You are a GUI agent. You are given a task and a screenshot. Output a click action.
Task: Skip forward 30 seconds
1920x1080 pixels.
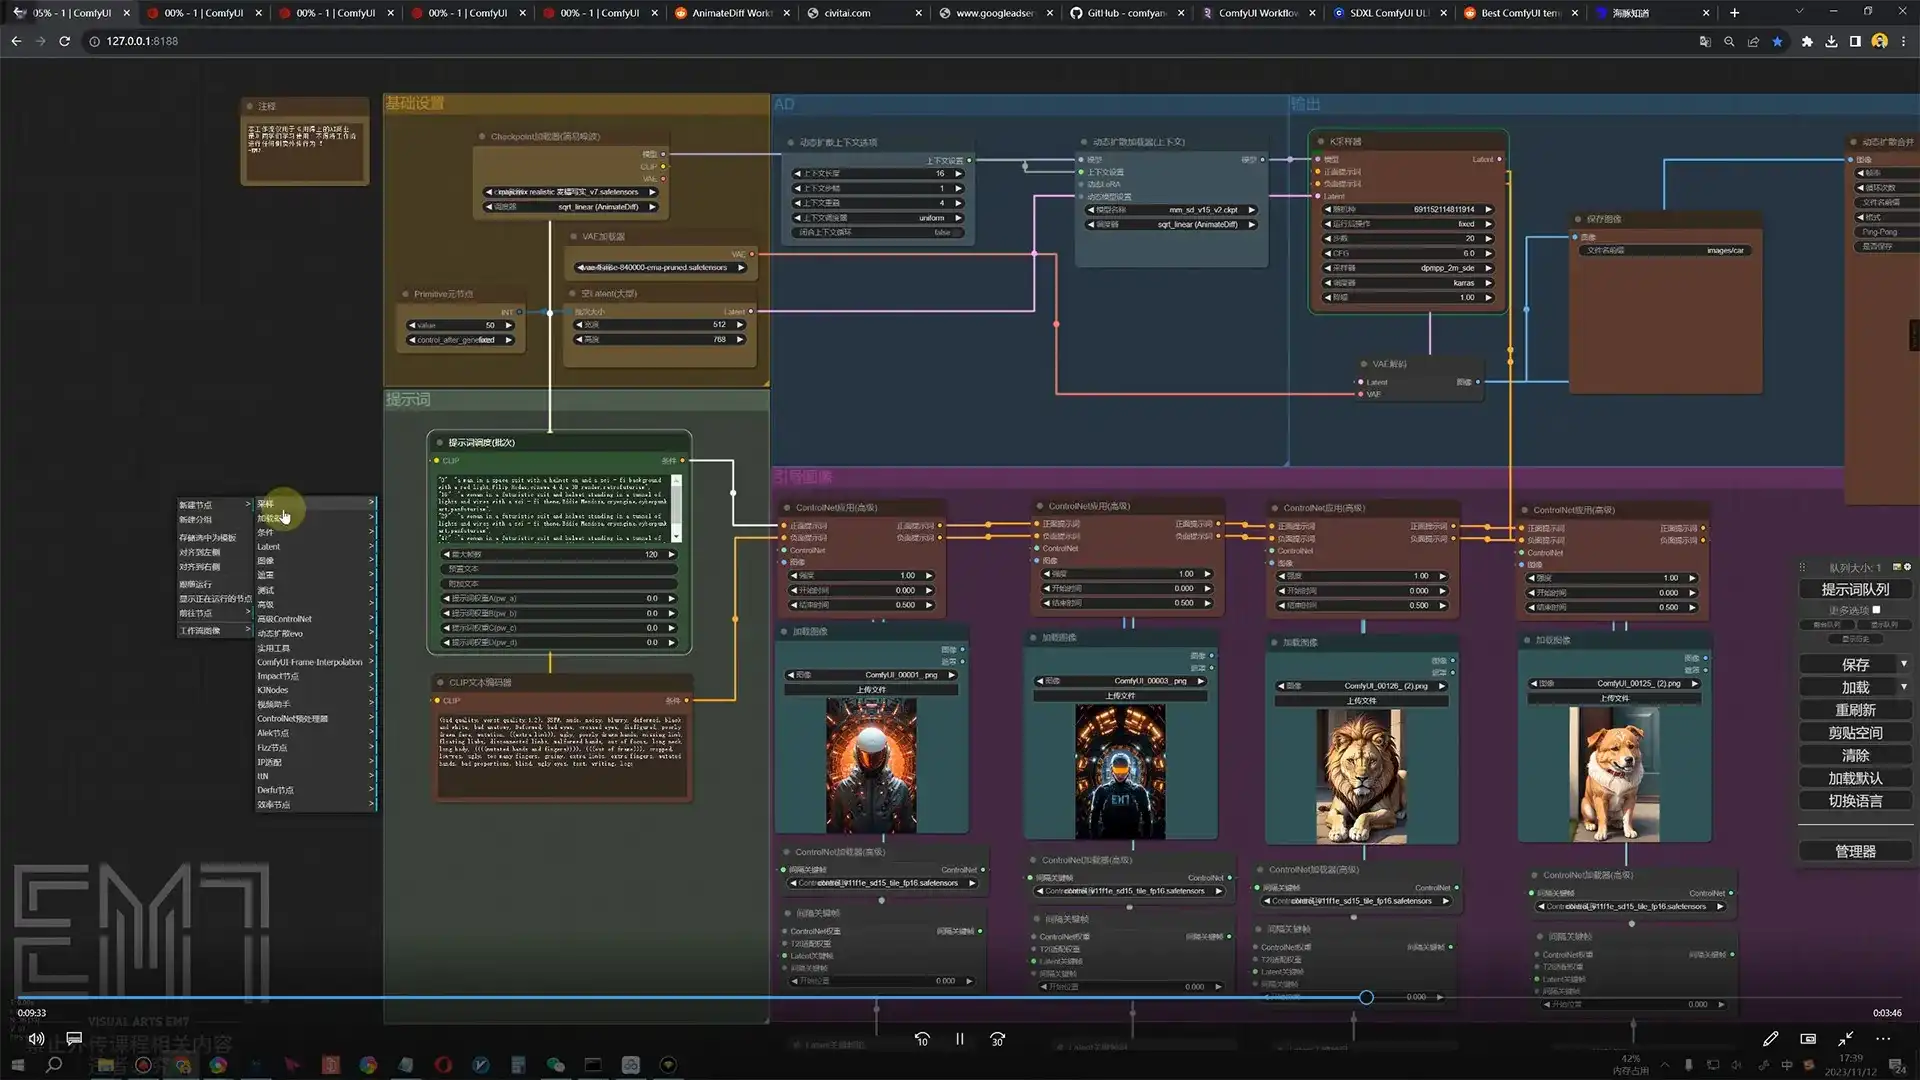tap(997, 1039)
